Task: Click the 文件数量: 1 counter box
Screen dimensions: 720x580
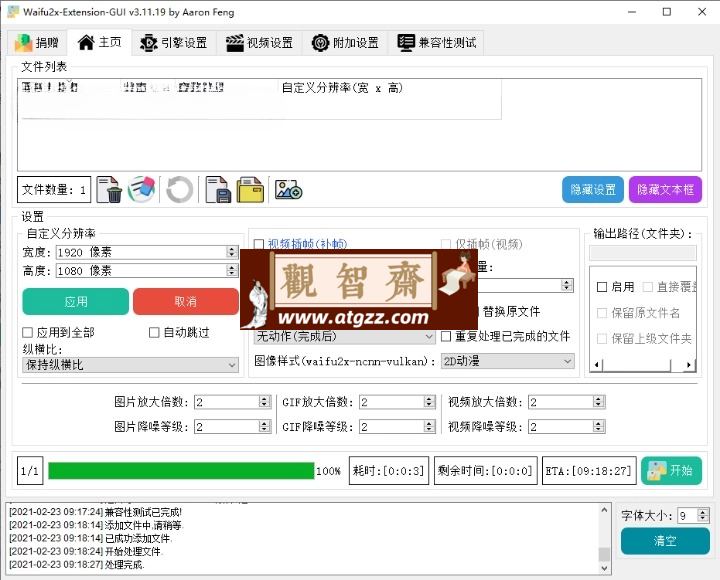Action: (54, 190)
